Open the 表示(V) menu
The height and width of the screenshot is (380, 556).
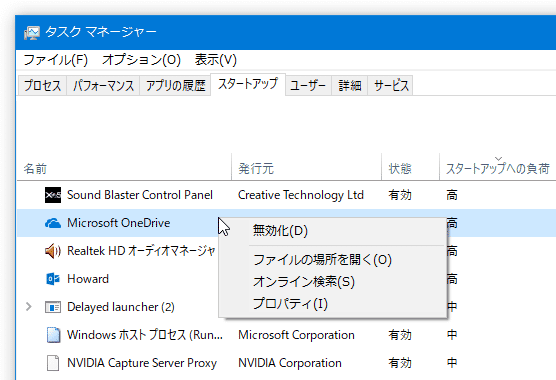click(216, 60)
